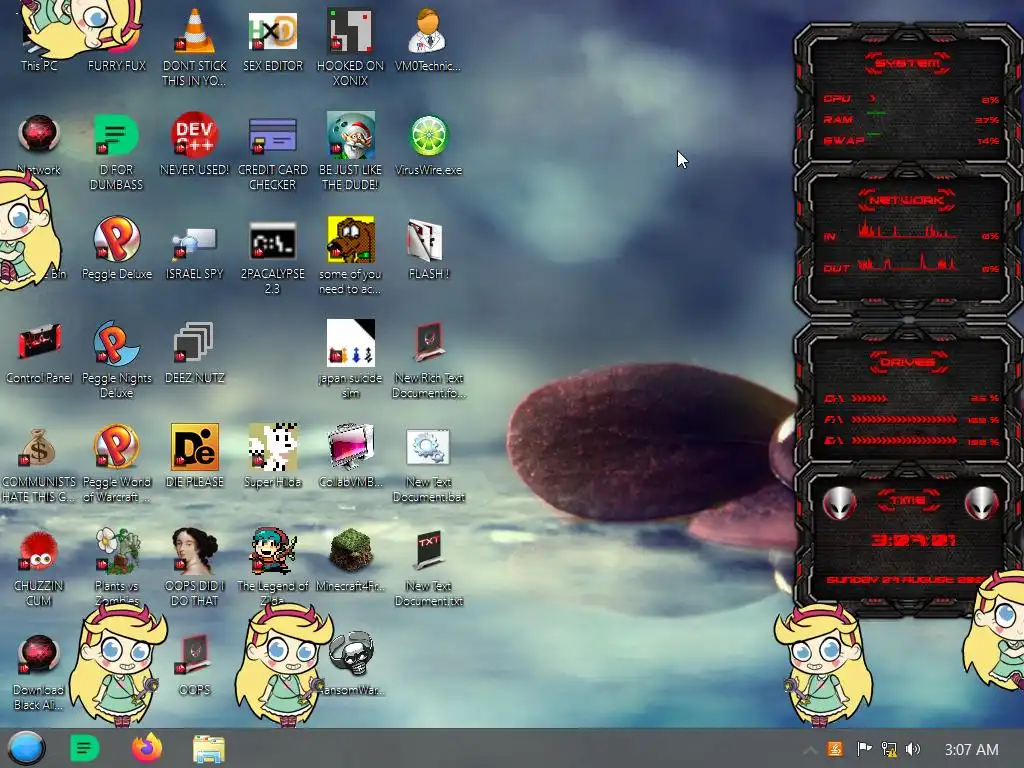Launch the Super Hilda shortcut
The height and width of the screenshot is (768, 1024).
click(273, 447)
